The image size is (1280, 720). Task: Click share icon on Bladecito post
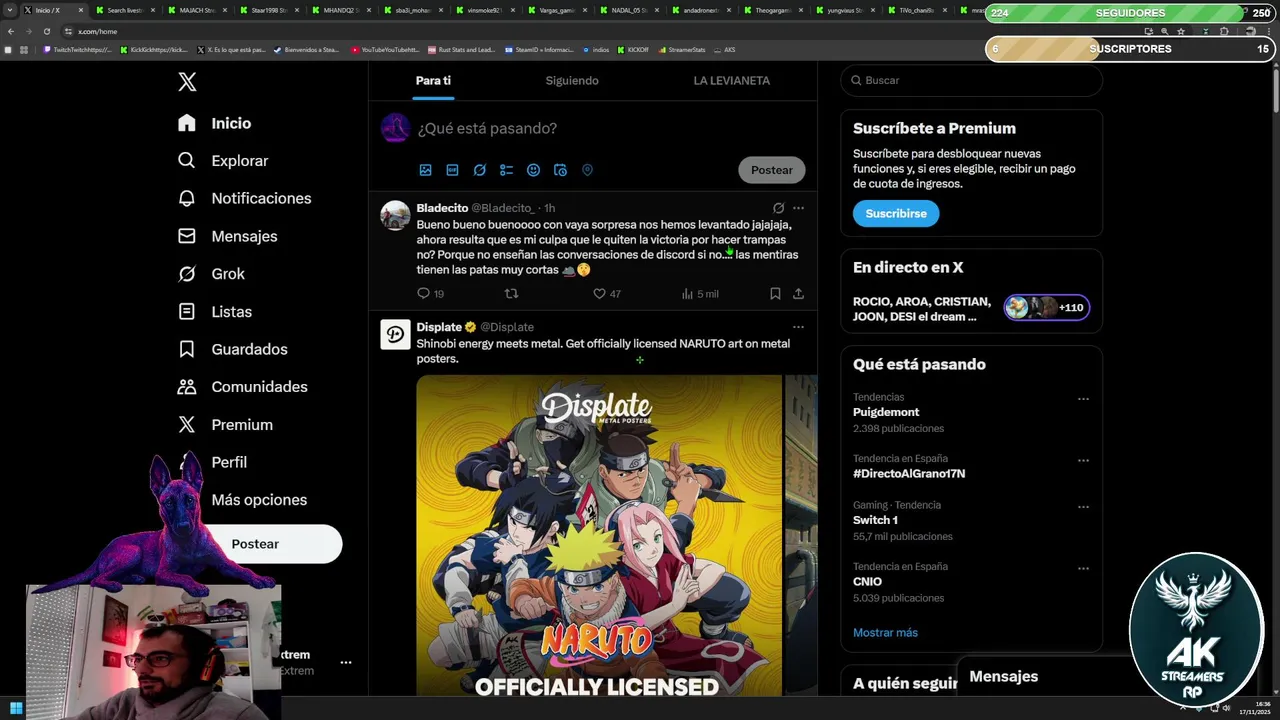point(798,293)
